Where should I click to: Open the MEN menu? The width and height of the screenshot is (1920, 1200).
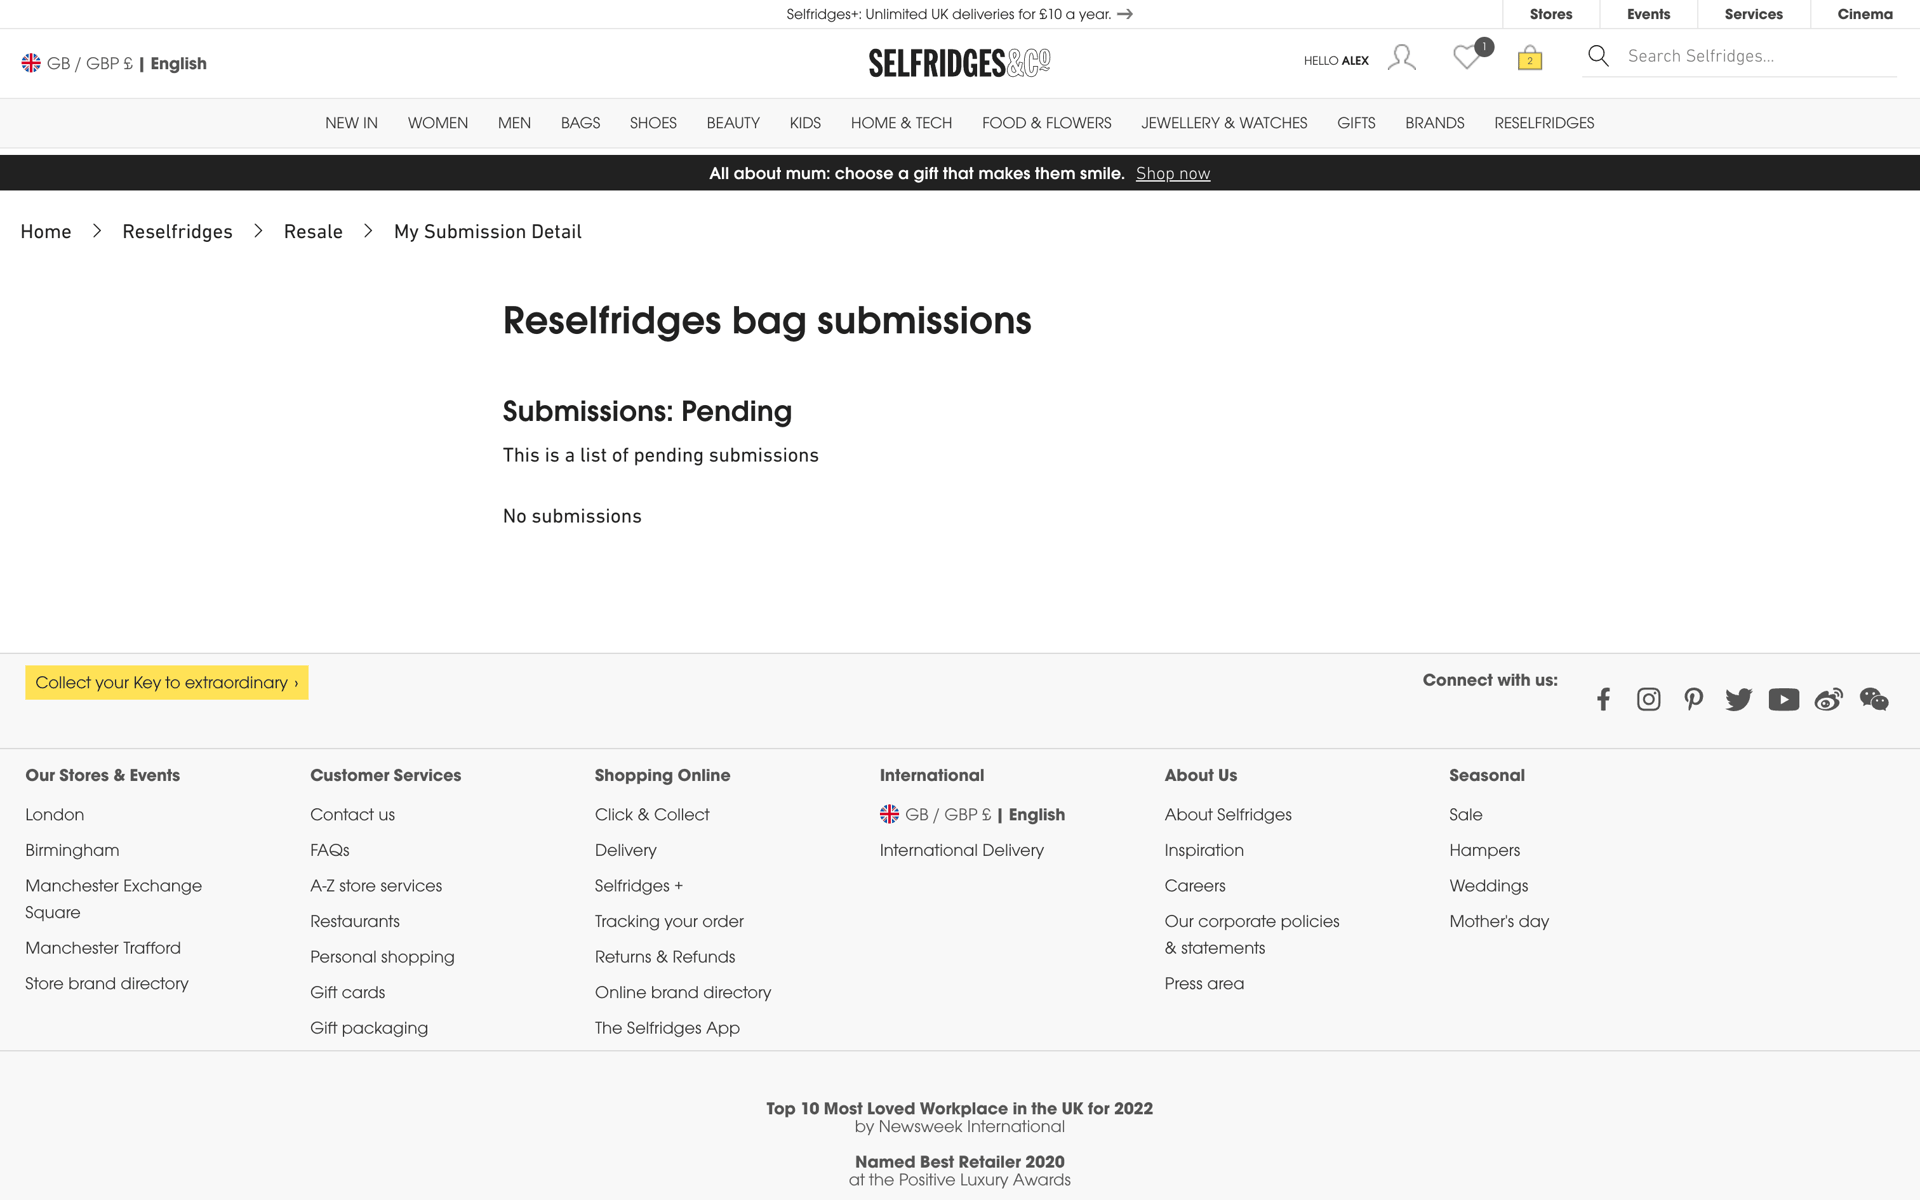514,123
